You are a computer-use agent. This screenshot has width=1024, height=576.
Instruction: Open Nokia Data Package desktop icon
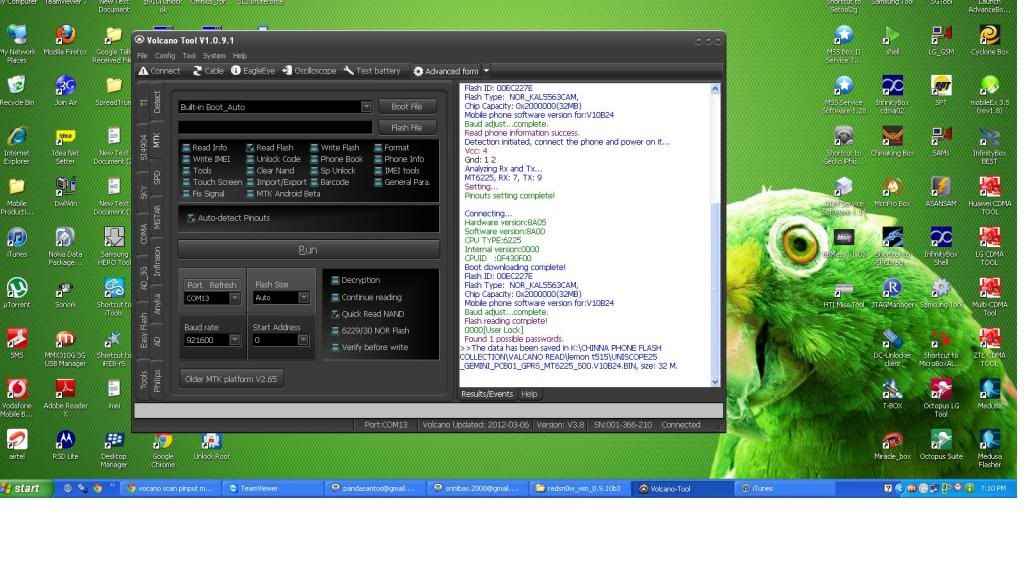pyautogui.click(x=65, y=247)
